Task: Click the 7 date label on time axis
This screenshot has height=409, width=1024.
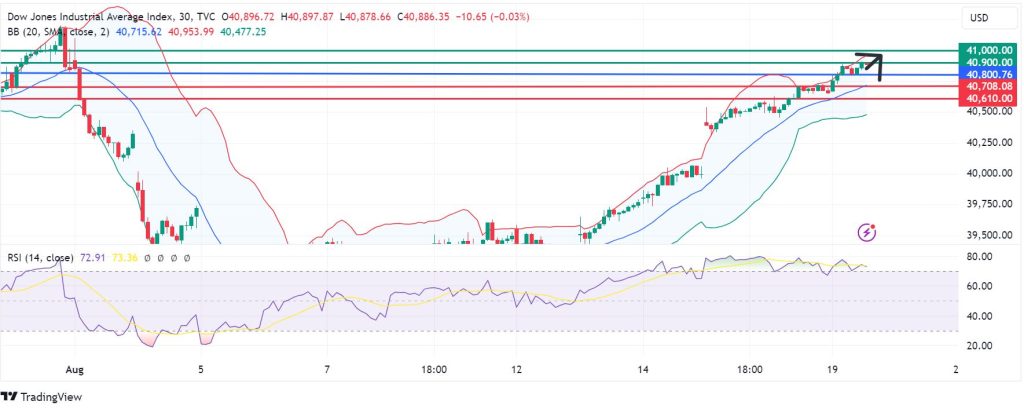Action: [x=327, y=369]
